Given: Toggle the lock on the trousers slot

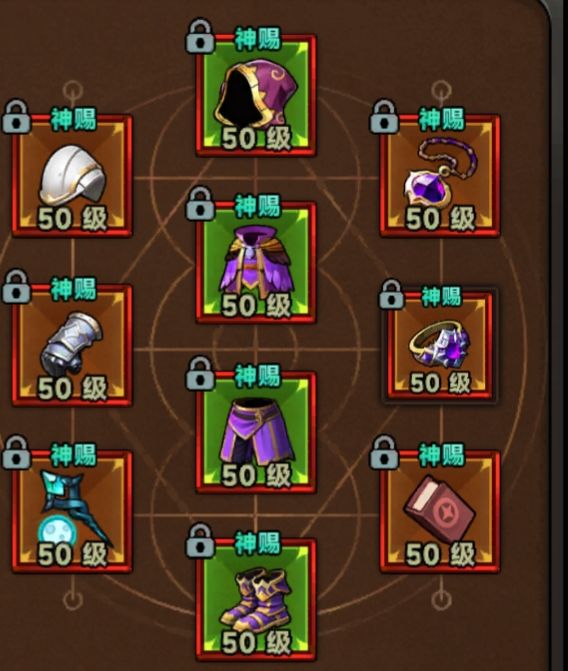Looking at the screenshot, I should tap(199, 374).
